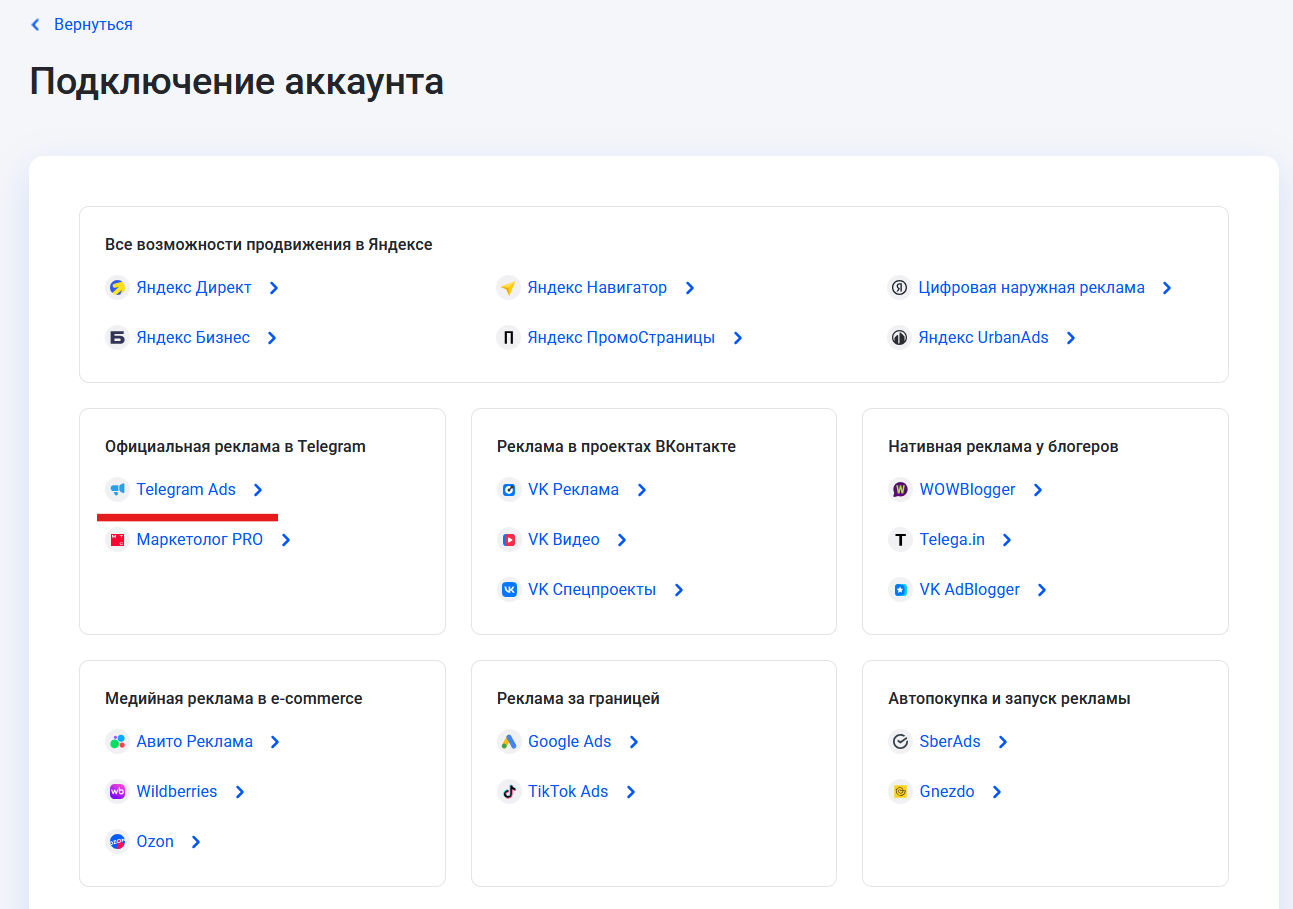
Task: Click the TikTok Ads icon
Action: click(x=508, y=791)
